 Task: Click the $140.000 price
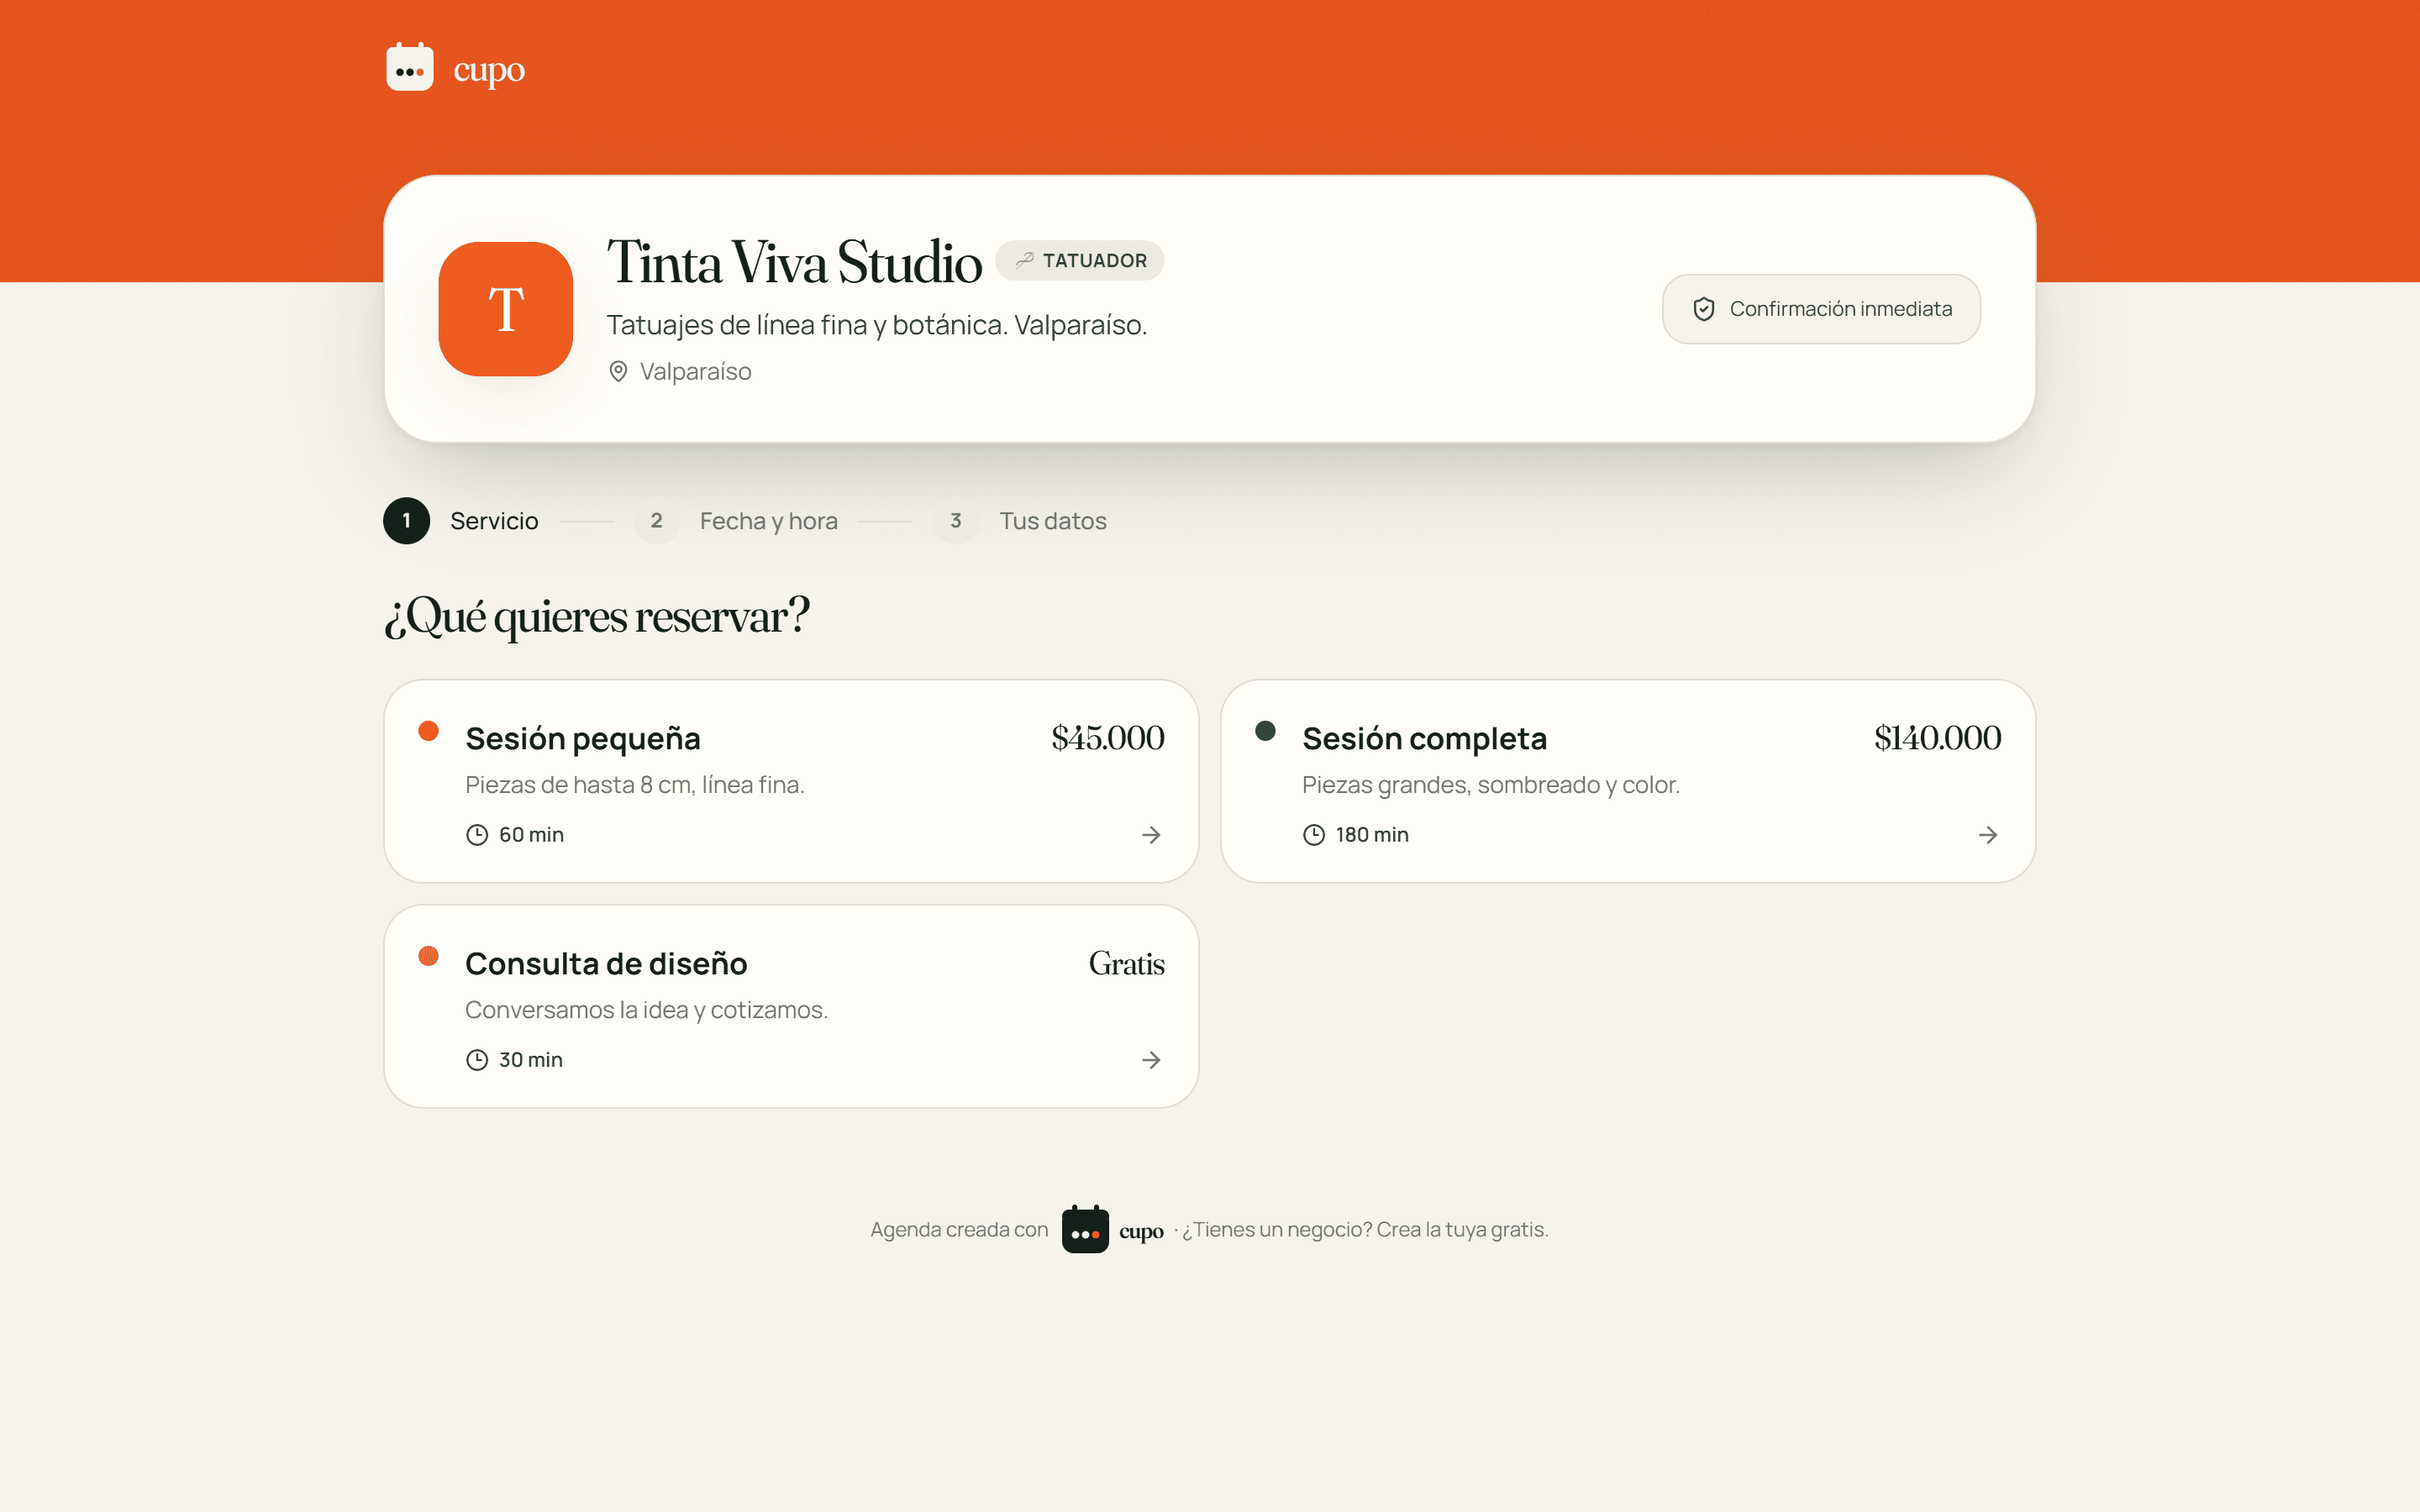click(1938, 738)
